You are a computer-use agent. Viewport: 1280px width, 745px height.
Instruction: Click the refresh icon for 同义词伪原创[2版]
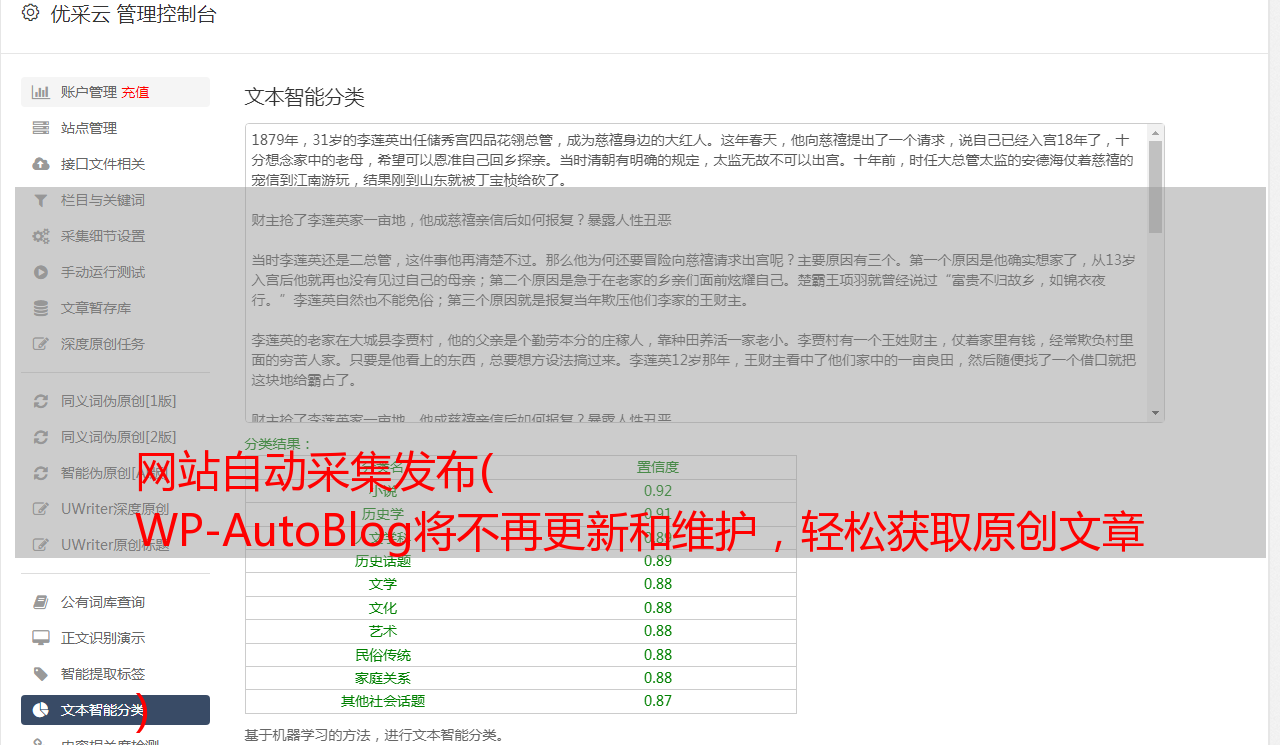[x=41, y=437]
